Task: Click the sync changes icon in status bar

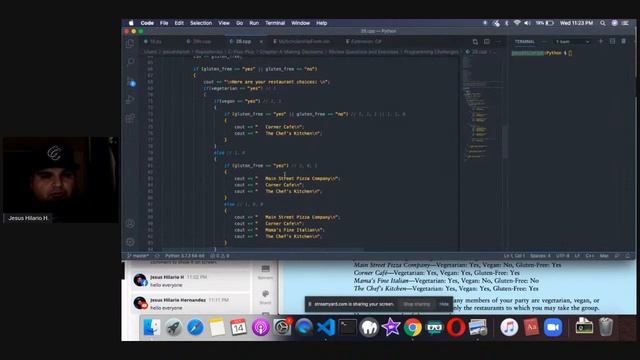Action: click(x=157, y=256)
